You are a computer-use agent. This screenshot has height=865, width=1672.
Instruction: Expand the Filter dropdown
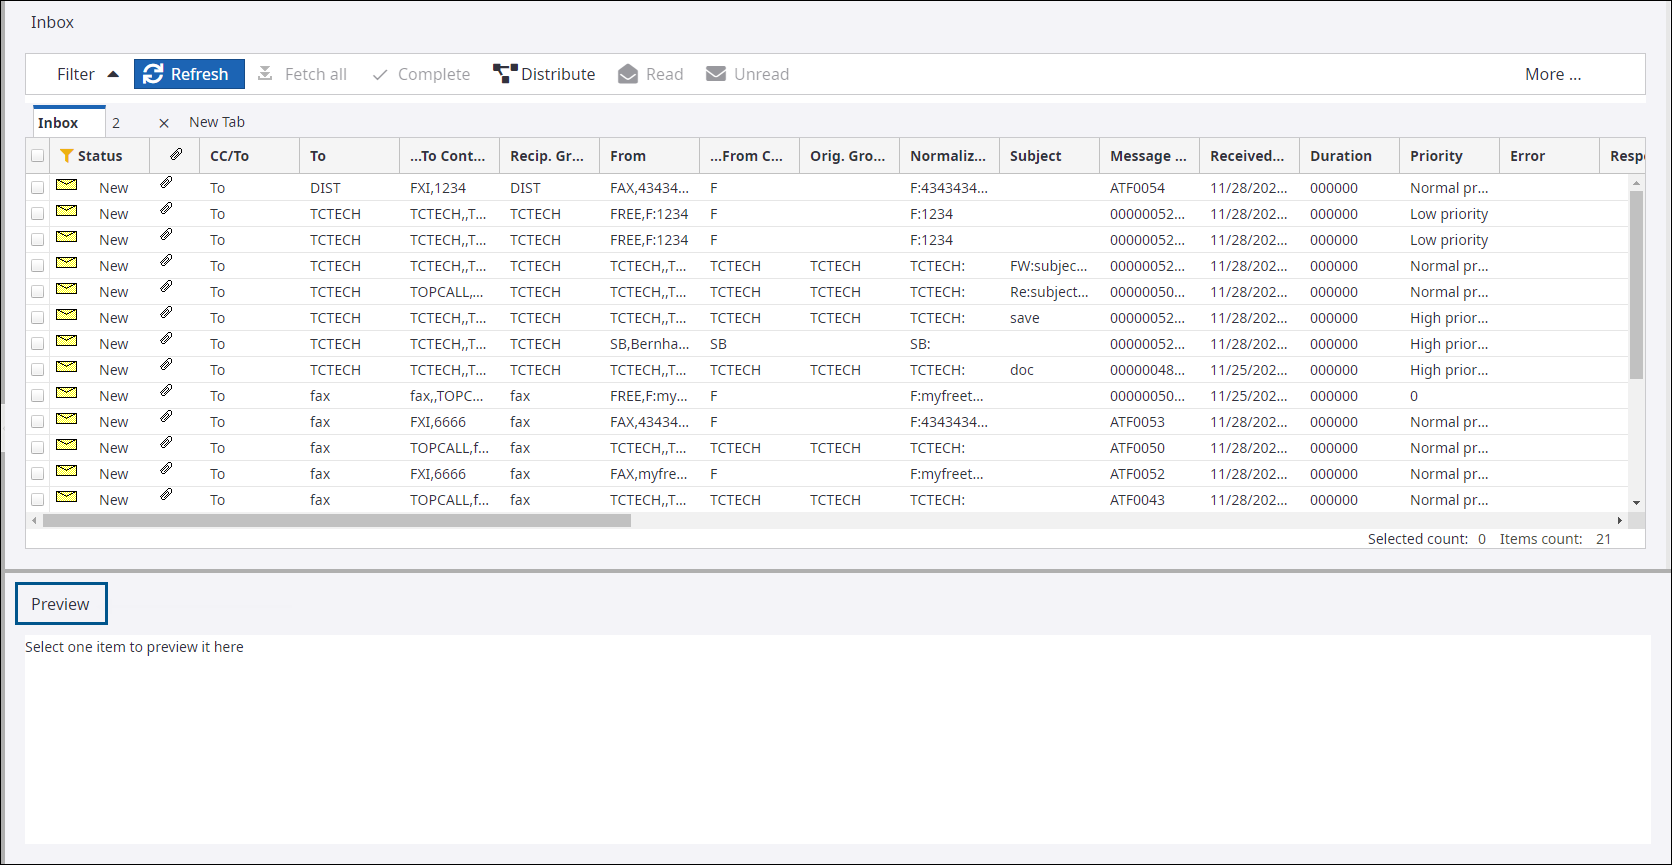[x=87, y=74]
